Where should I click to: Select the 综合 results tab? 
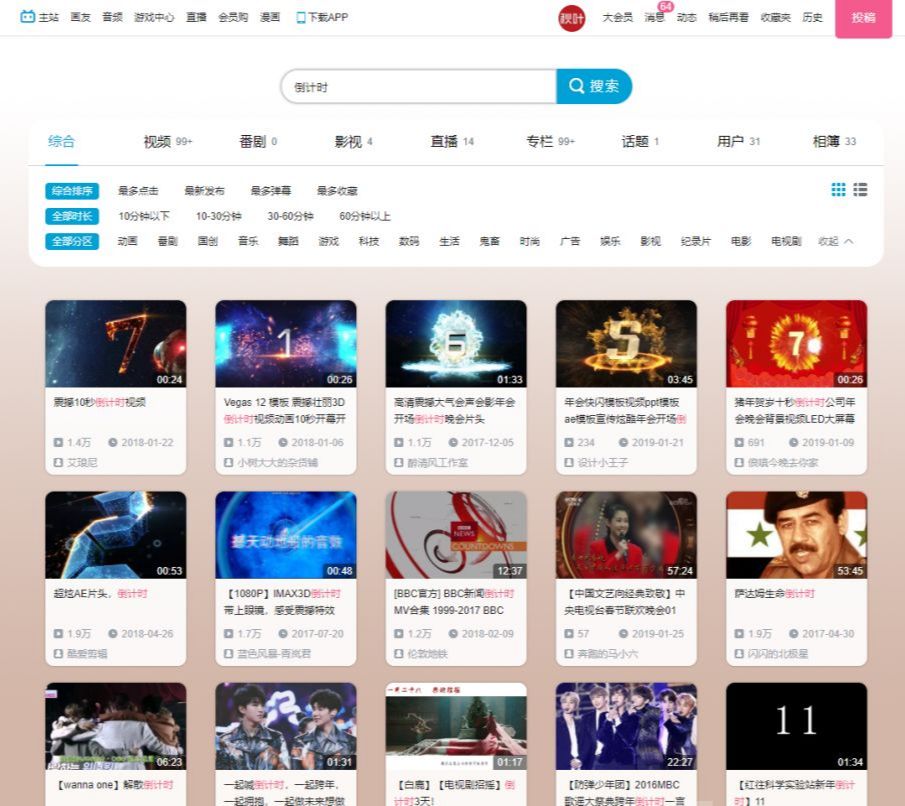[x=61, y=141]
